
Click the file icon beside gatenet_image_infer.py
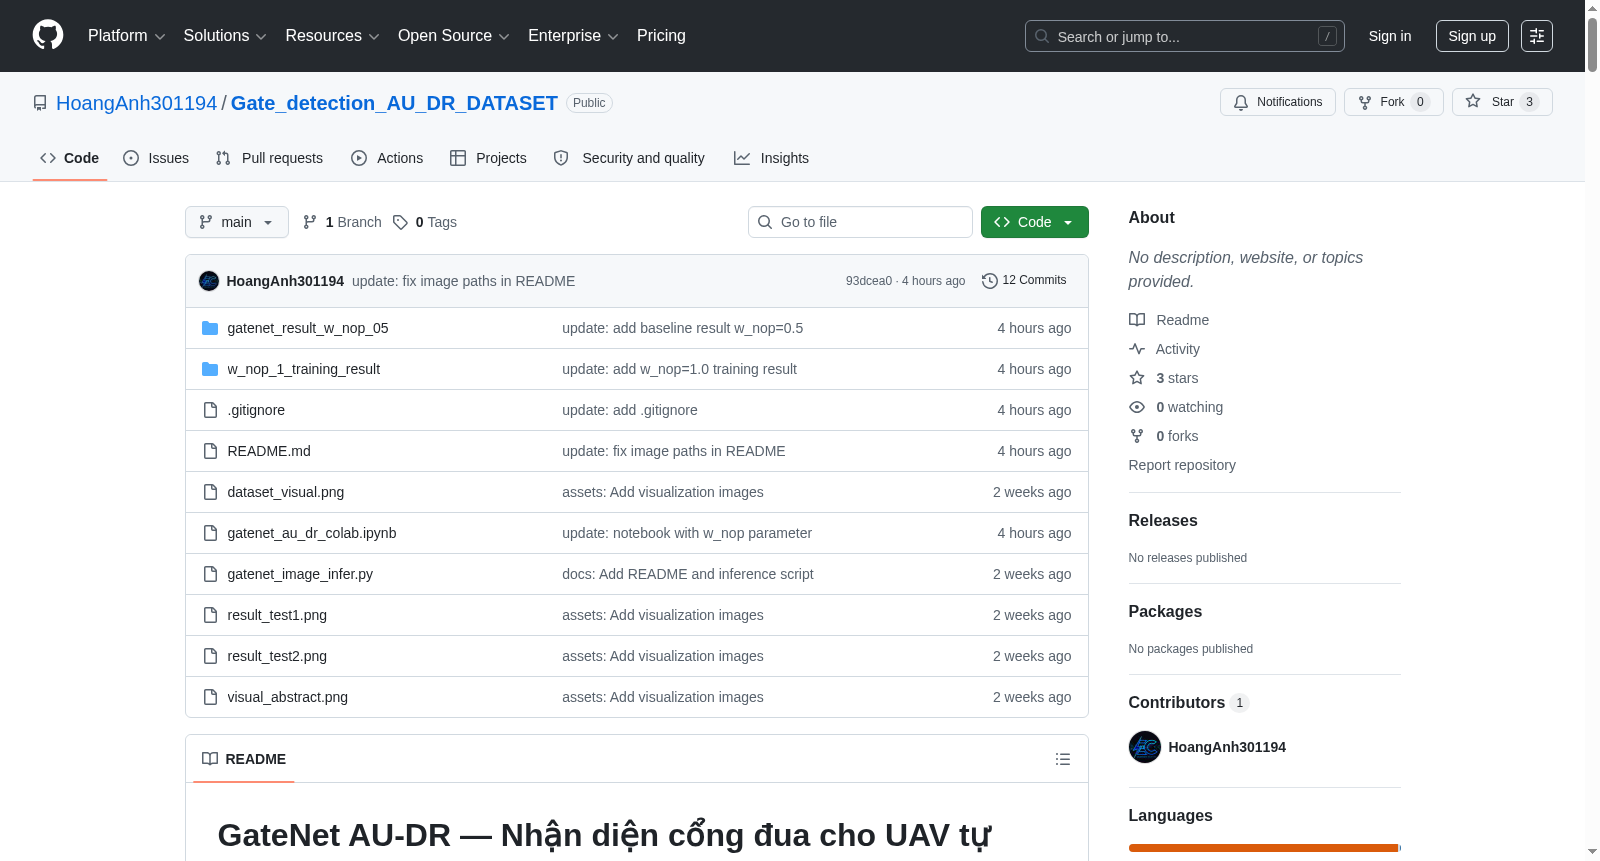(x=210, y=574)
